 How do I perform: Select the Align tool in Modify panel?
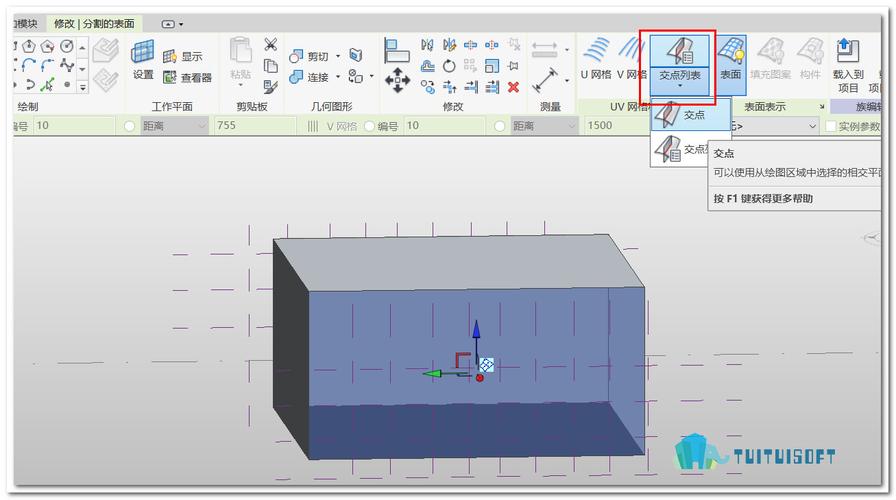click(397, 50)
